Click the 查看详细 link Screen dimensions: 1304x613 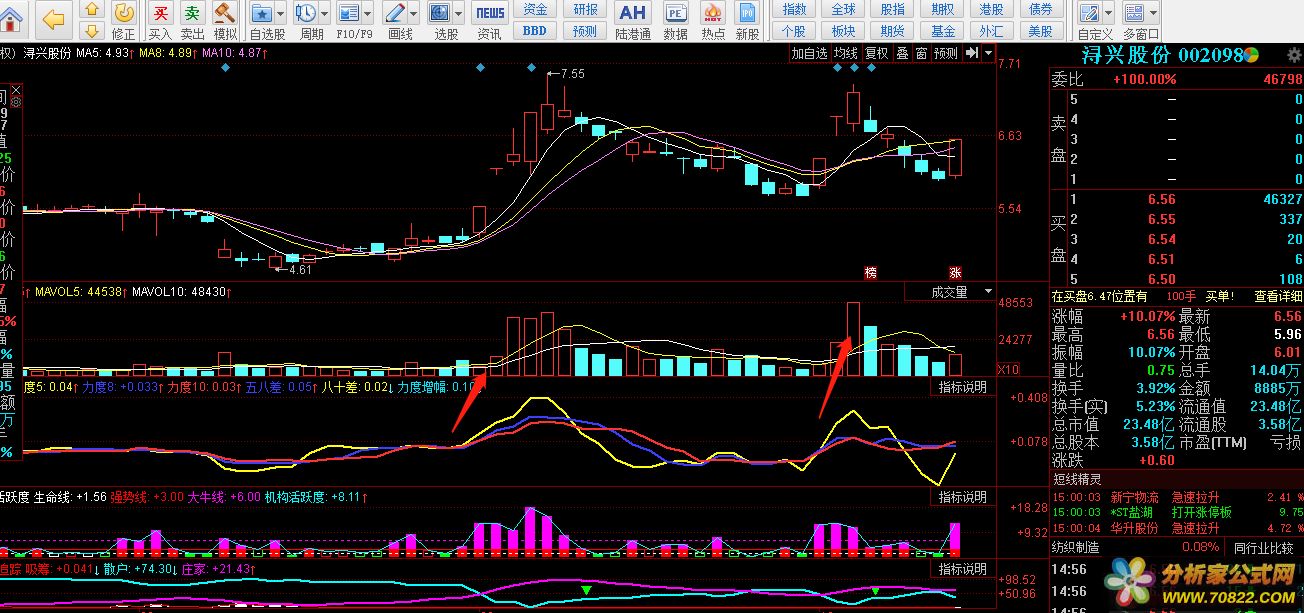pyautogui.click(x=1278, y=296)
